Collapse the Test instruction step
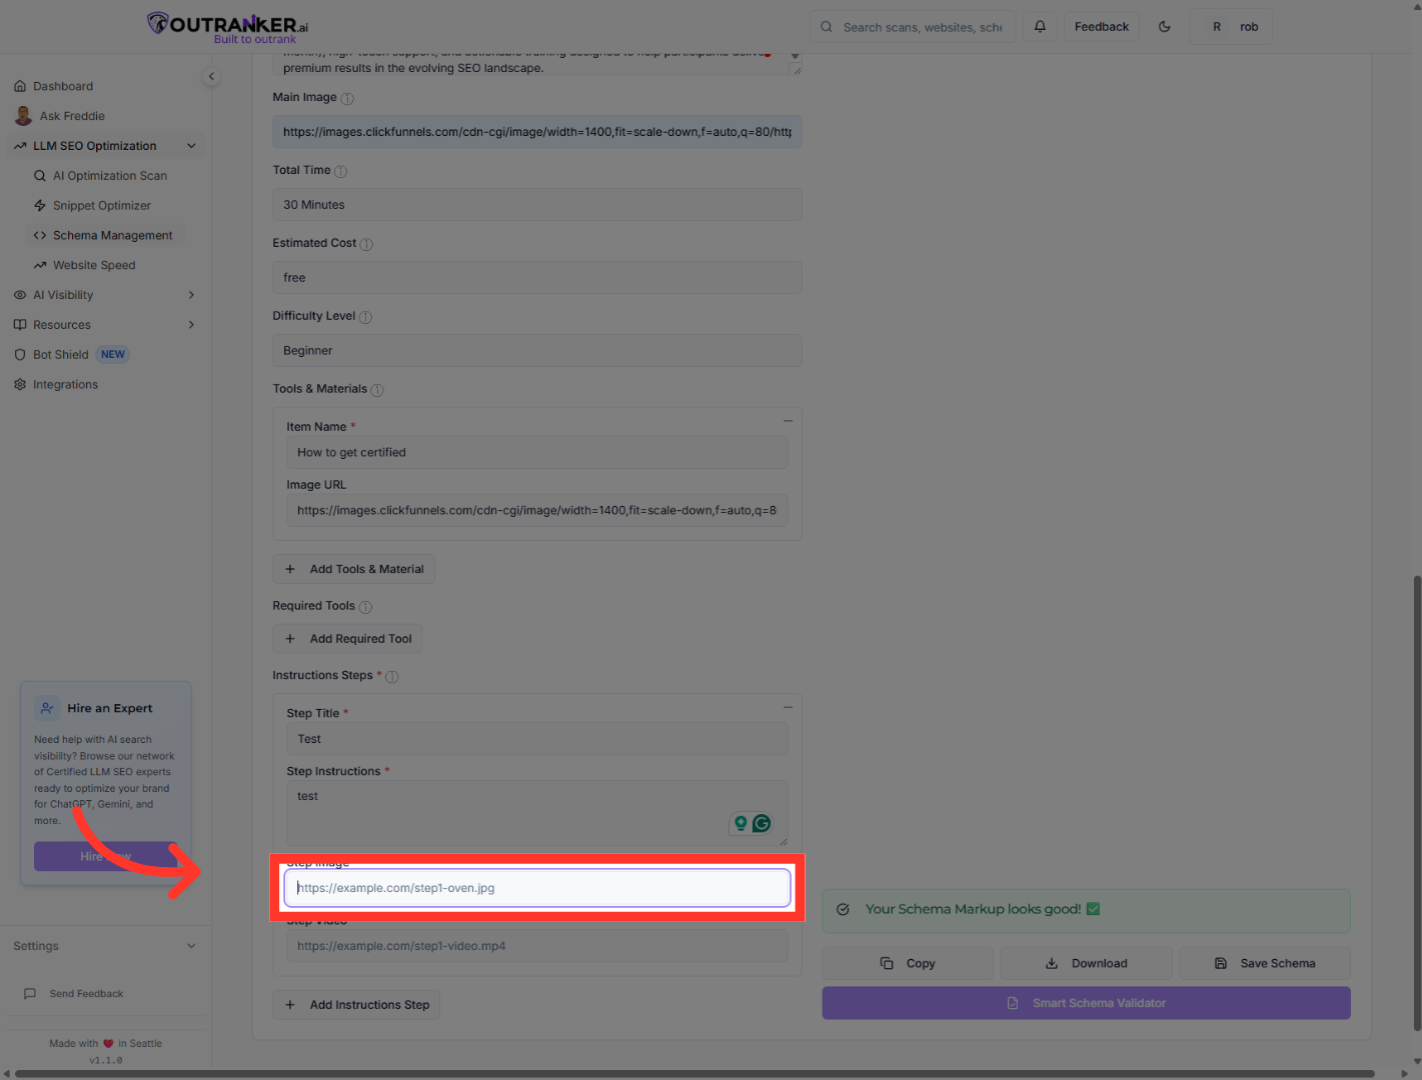The height and width of the screenshot is (1080, 1422). 788,707
